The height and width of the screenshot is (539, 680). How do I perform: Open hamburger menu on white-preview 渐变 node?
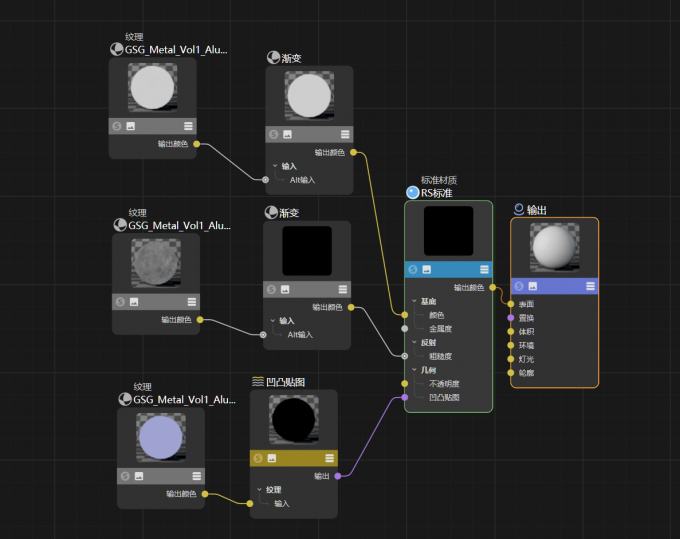coord(345,134)
